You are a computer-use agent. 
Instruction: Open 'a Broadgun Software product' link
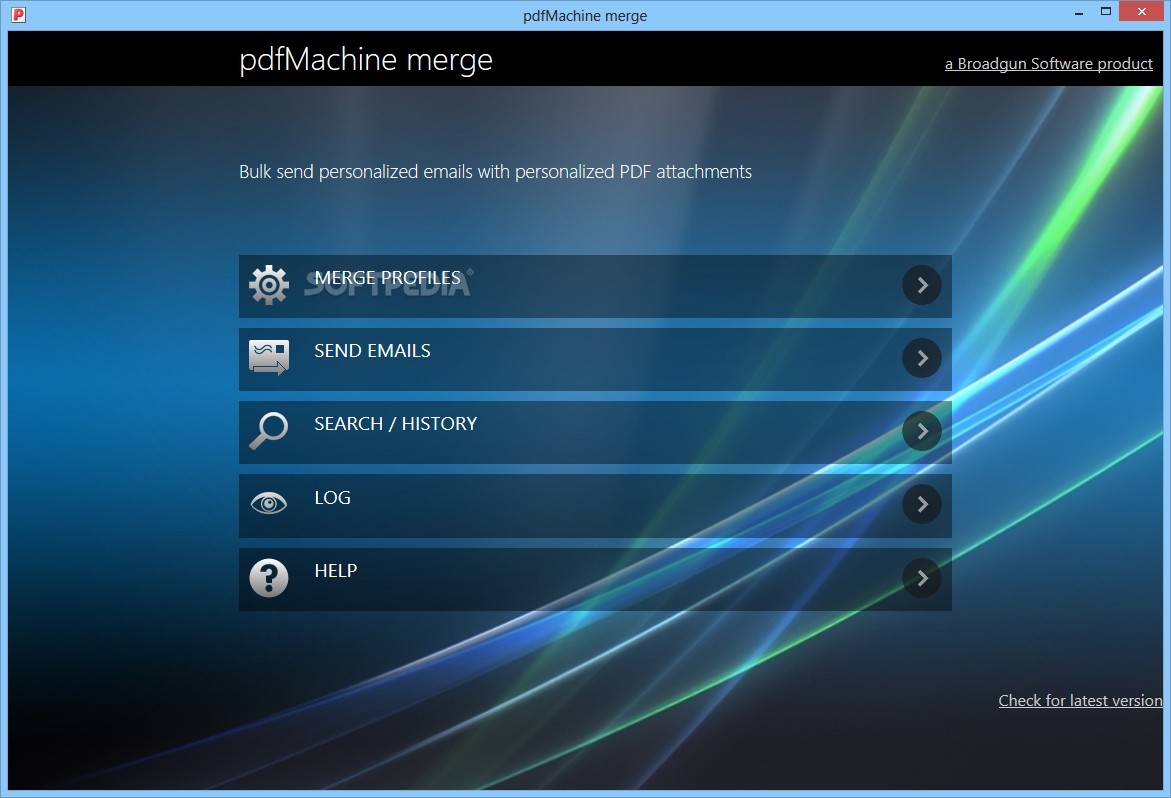pos(1049,64)
